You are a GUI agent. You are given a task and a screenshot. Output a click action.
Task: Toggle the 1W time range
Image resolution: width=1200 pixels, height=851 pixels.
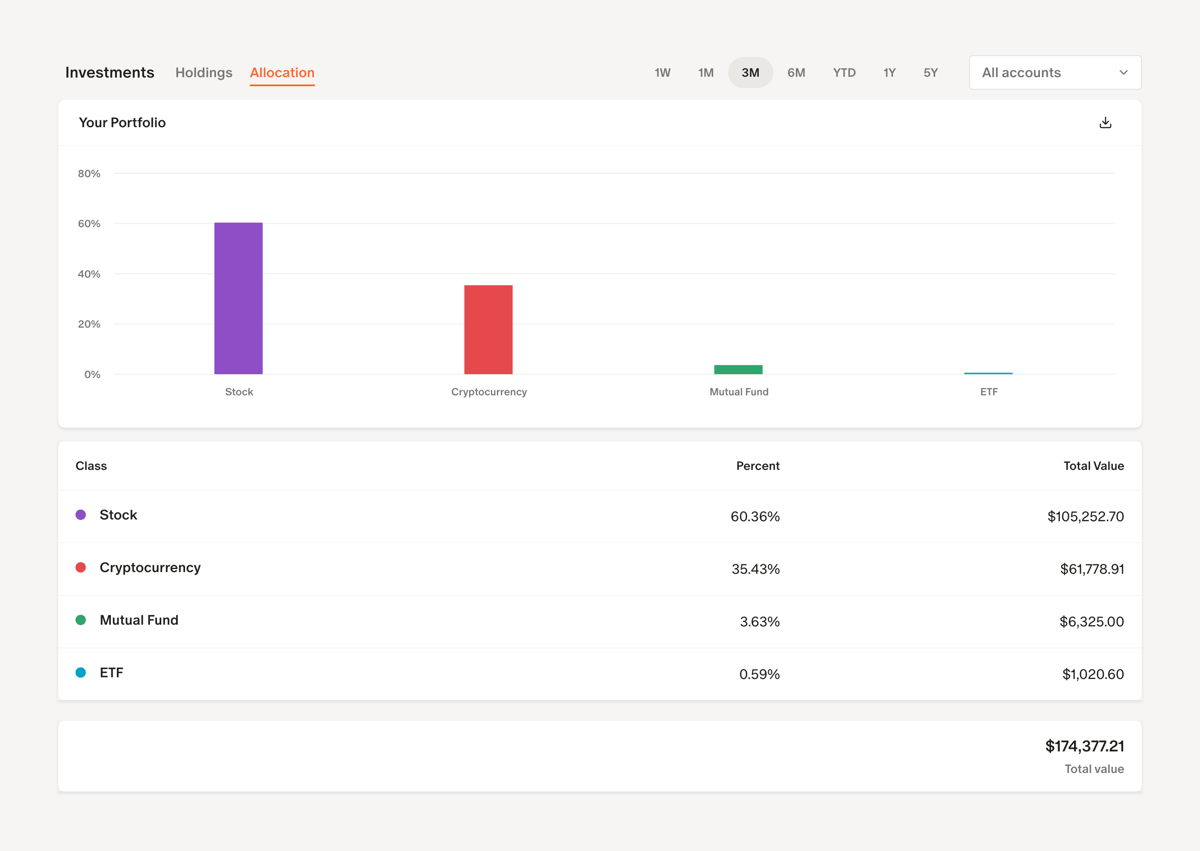point(662,72)
